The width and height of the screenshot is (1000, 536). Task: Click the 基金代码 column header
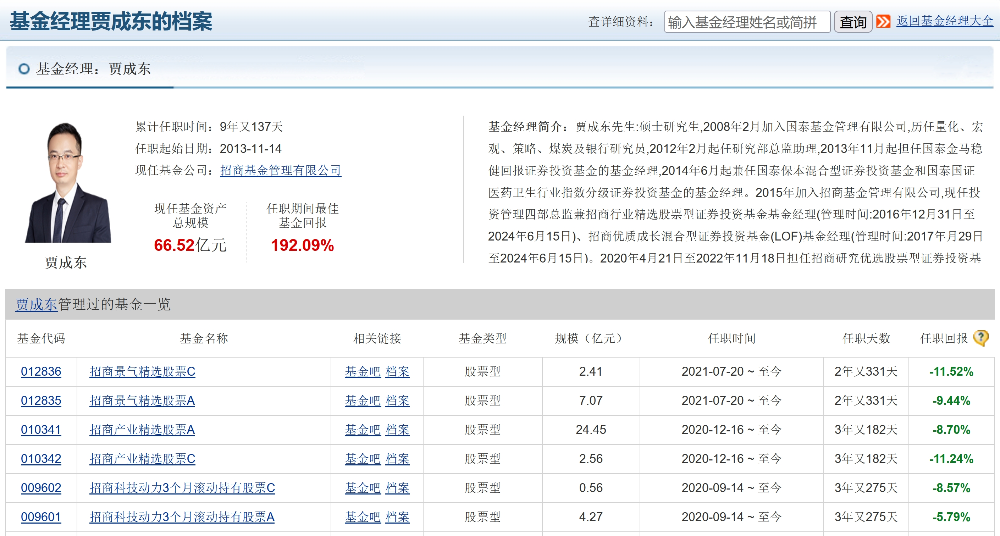coord(41,339)
